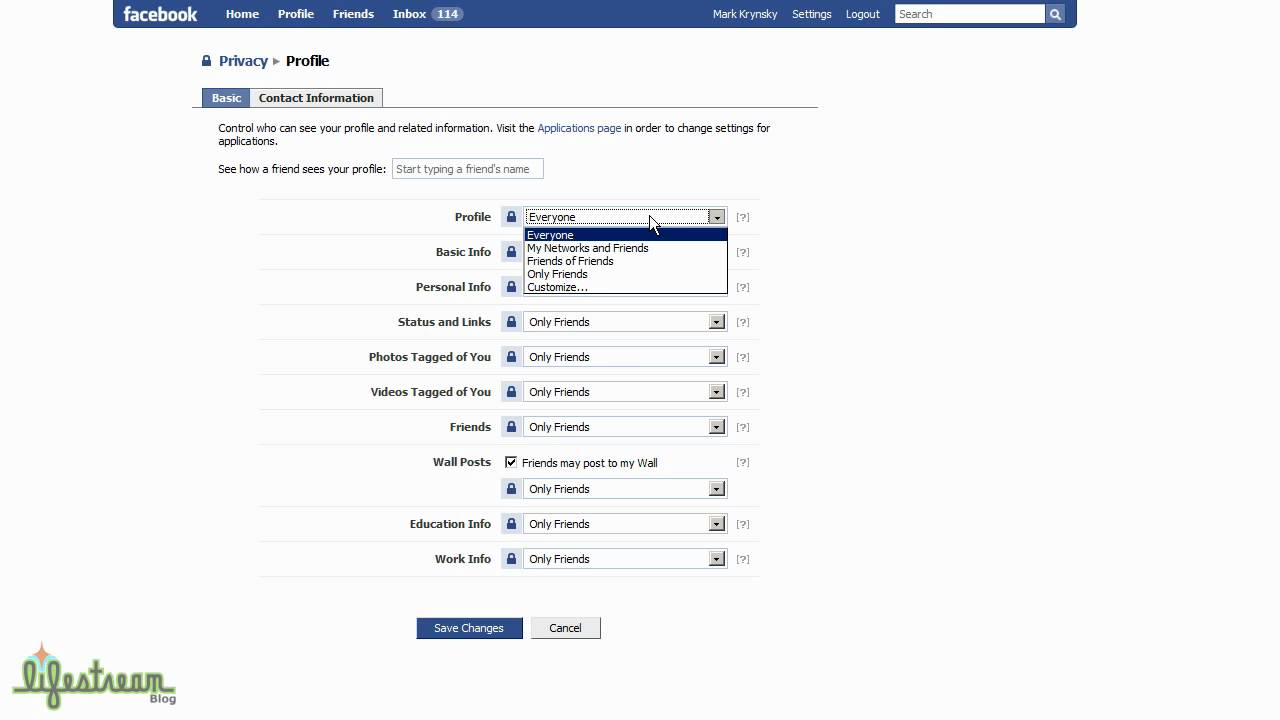The width and height of the screenshot is (1280, 720).
Task: Open Friends link in top navigation
Action: pyautogui.click(x=353, y=14)
